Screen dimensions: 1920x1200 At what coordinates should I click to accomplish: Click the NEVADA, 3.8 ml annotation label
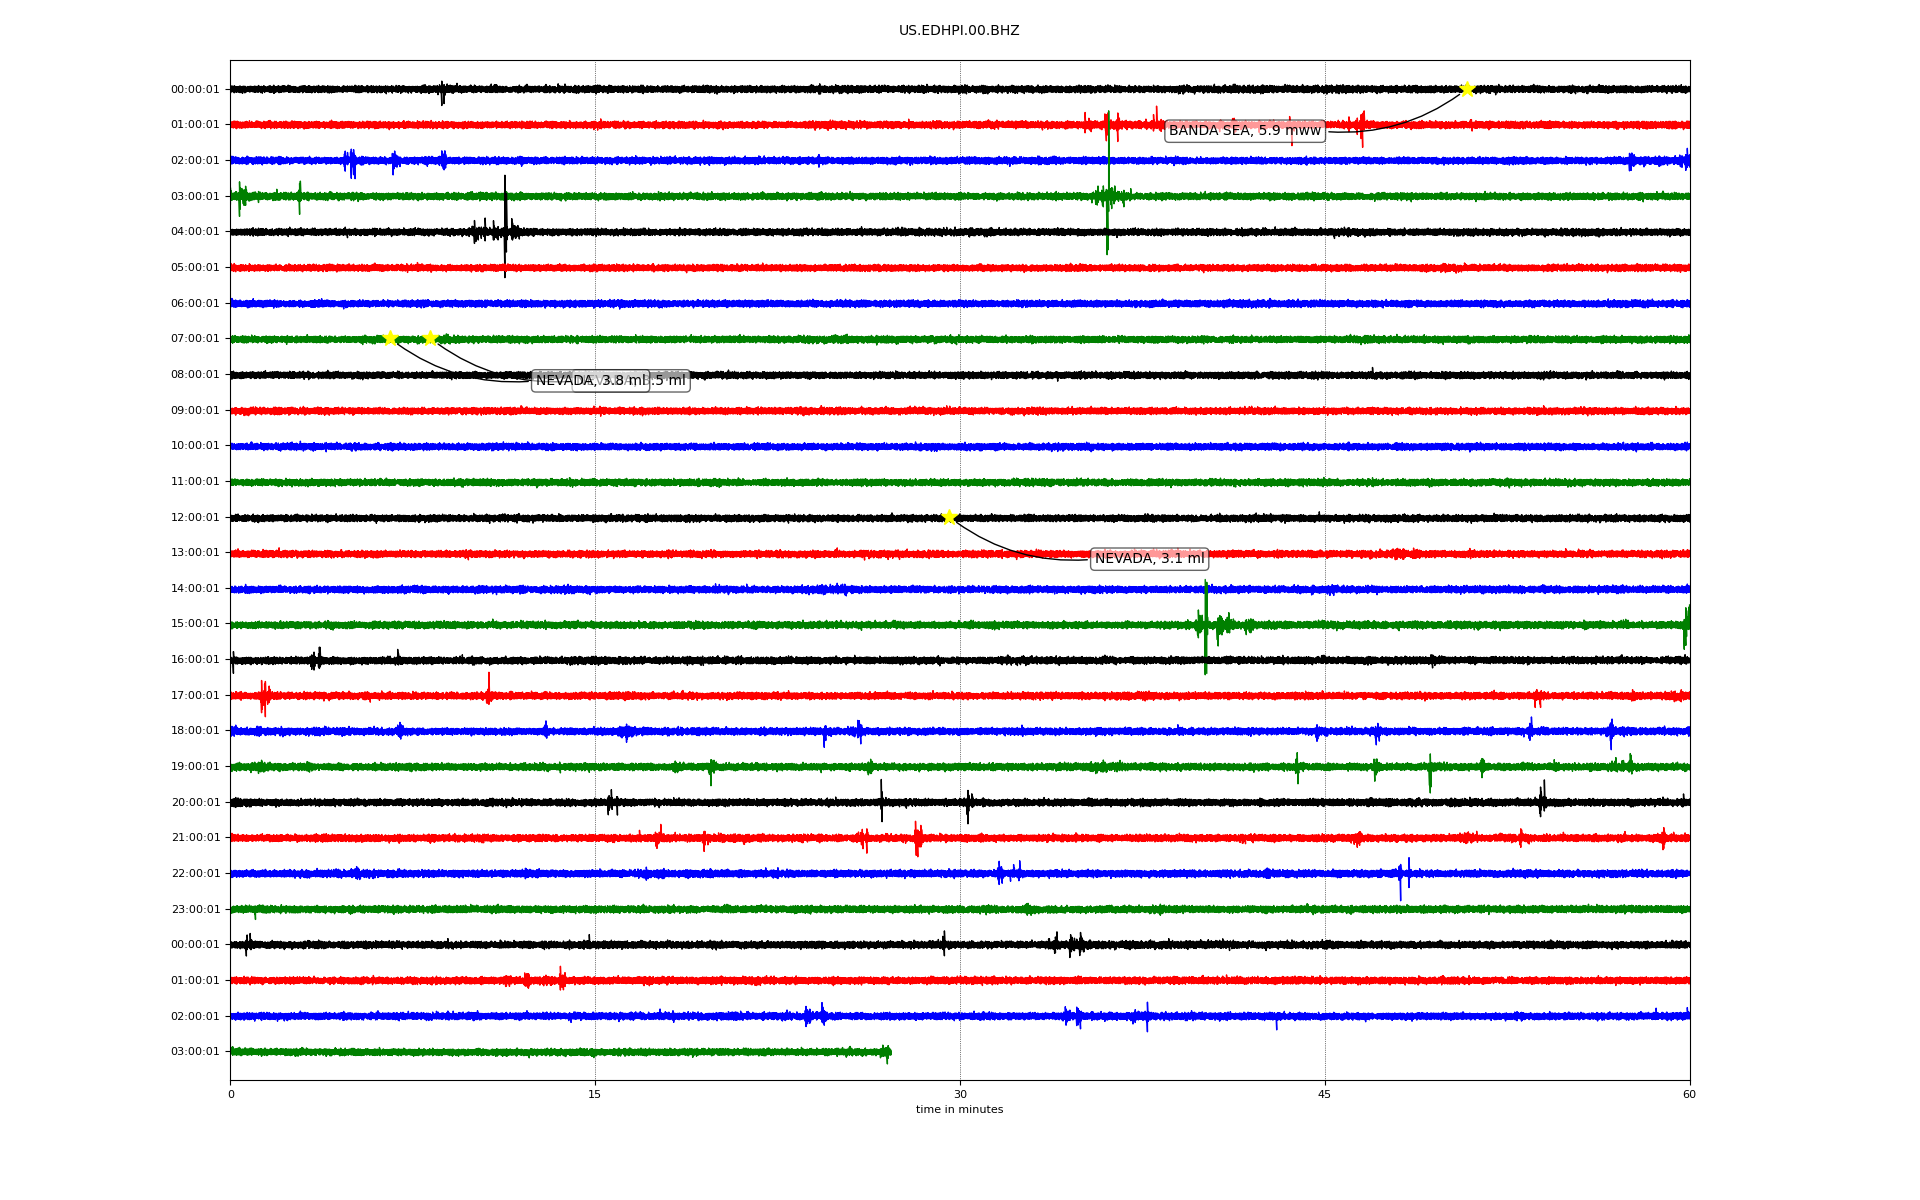pyautogui.click(x=591, y=381)
